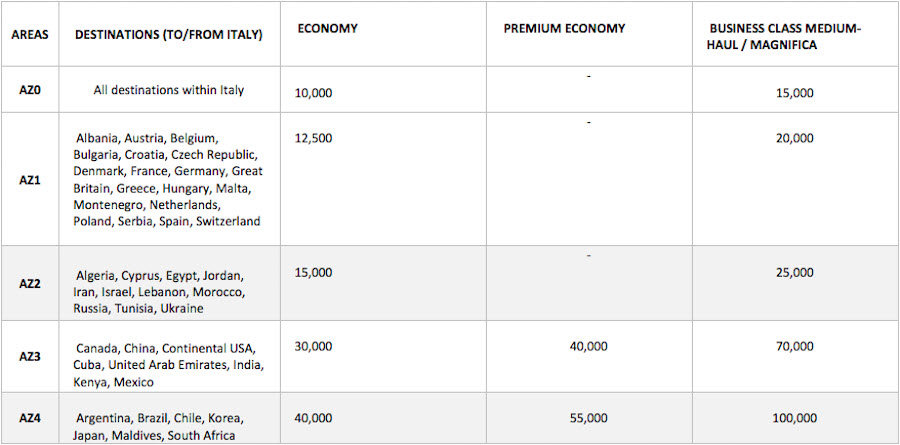900x445 pixels.
Task: Select the AZ3 area row label
Action: pos(30,357)
